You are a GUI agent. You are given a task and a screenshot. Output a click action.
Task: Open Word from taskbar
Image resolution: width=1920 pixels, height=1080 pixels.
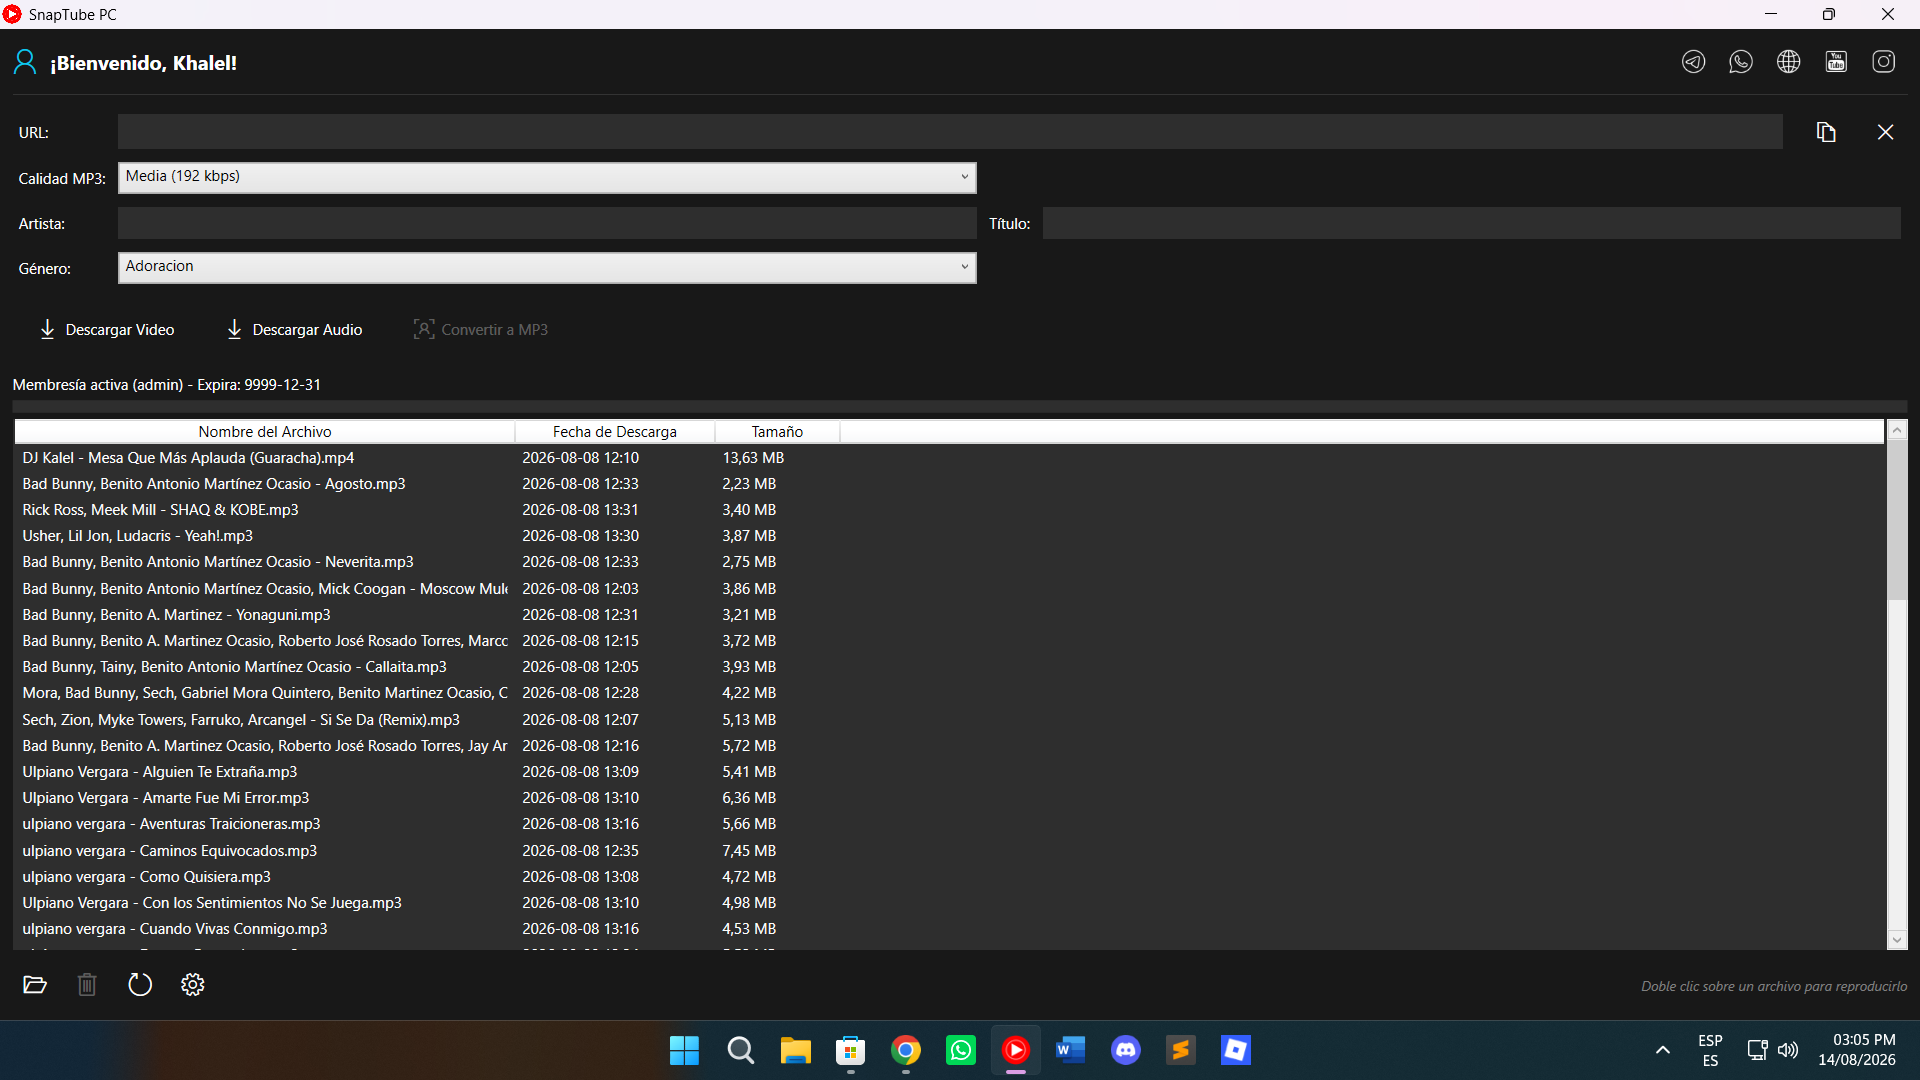click(1071, 1050)
